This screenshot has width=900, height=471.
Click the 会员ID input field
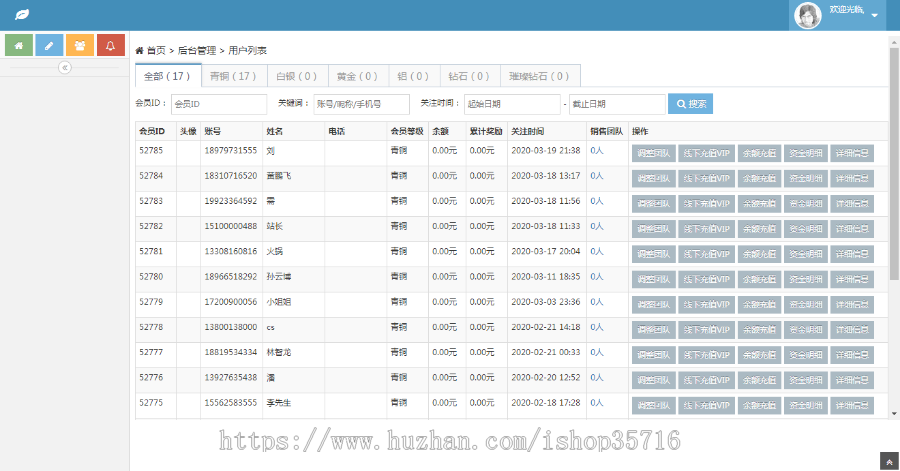tap(218, 104)
